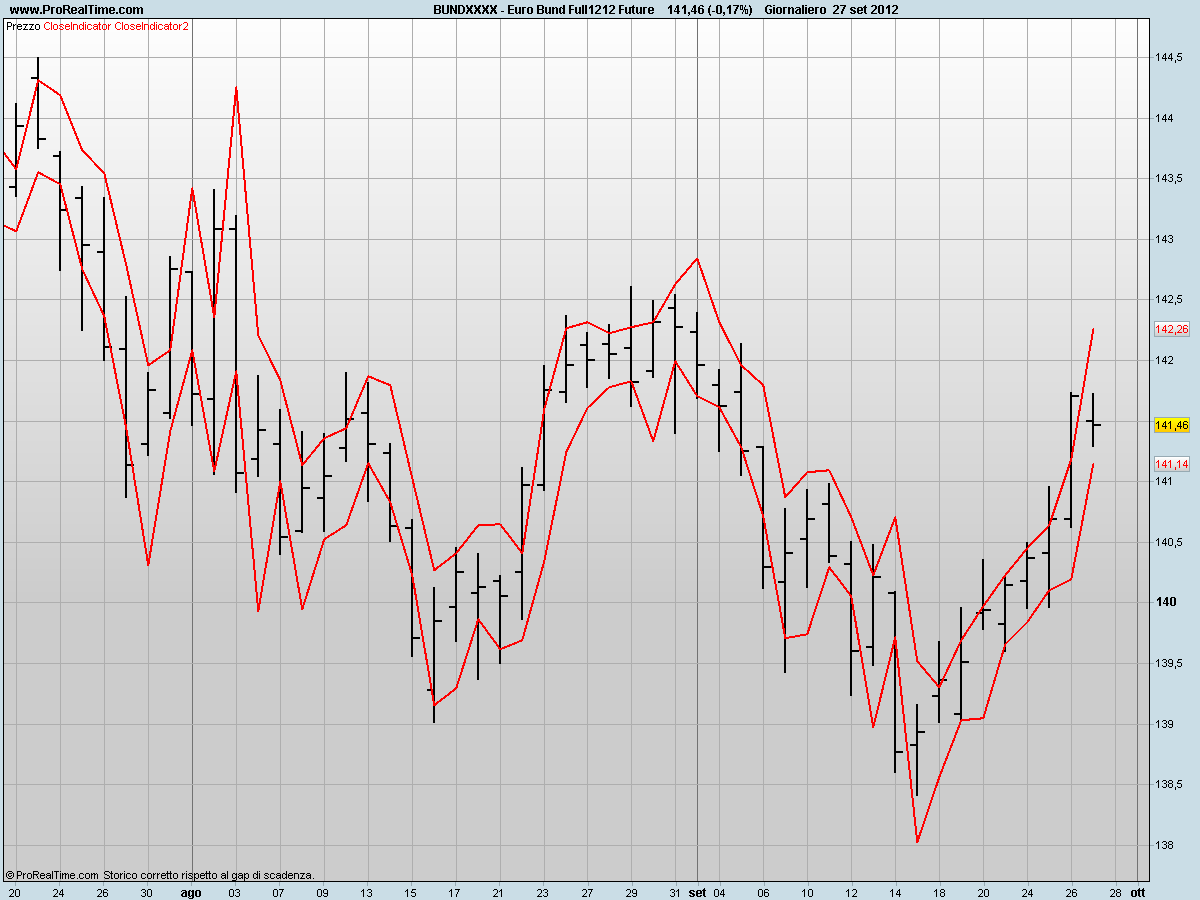Click the 31 date label on time axis

675,891
